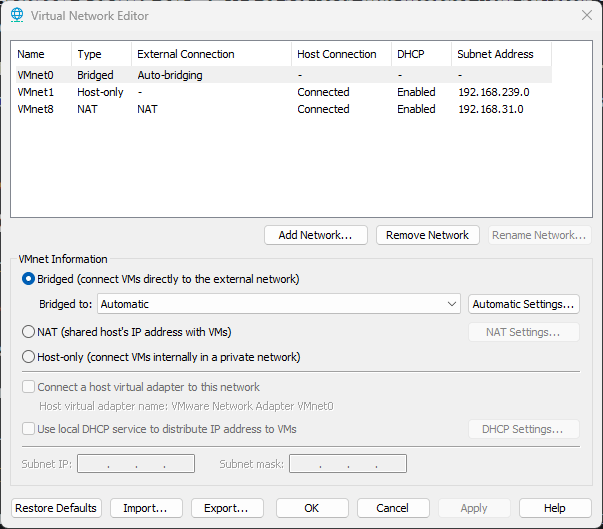Open Help for network editor

tap(555, 508)
